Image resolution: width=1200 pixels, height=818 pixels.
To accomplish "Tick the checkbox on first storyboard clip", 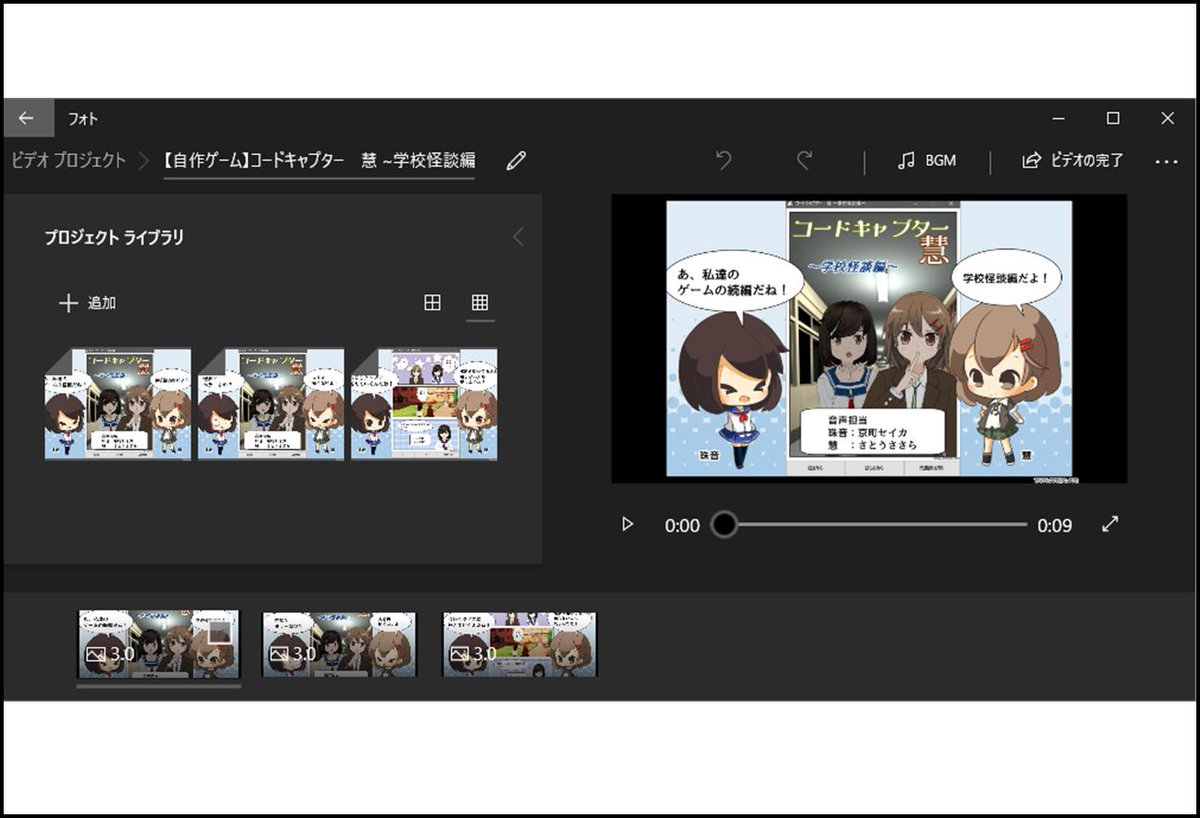I will 220,632.
